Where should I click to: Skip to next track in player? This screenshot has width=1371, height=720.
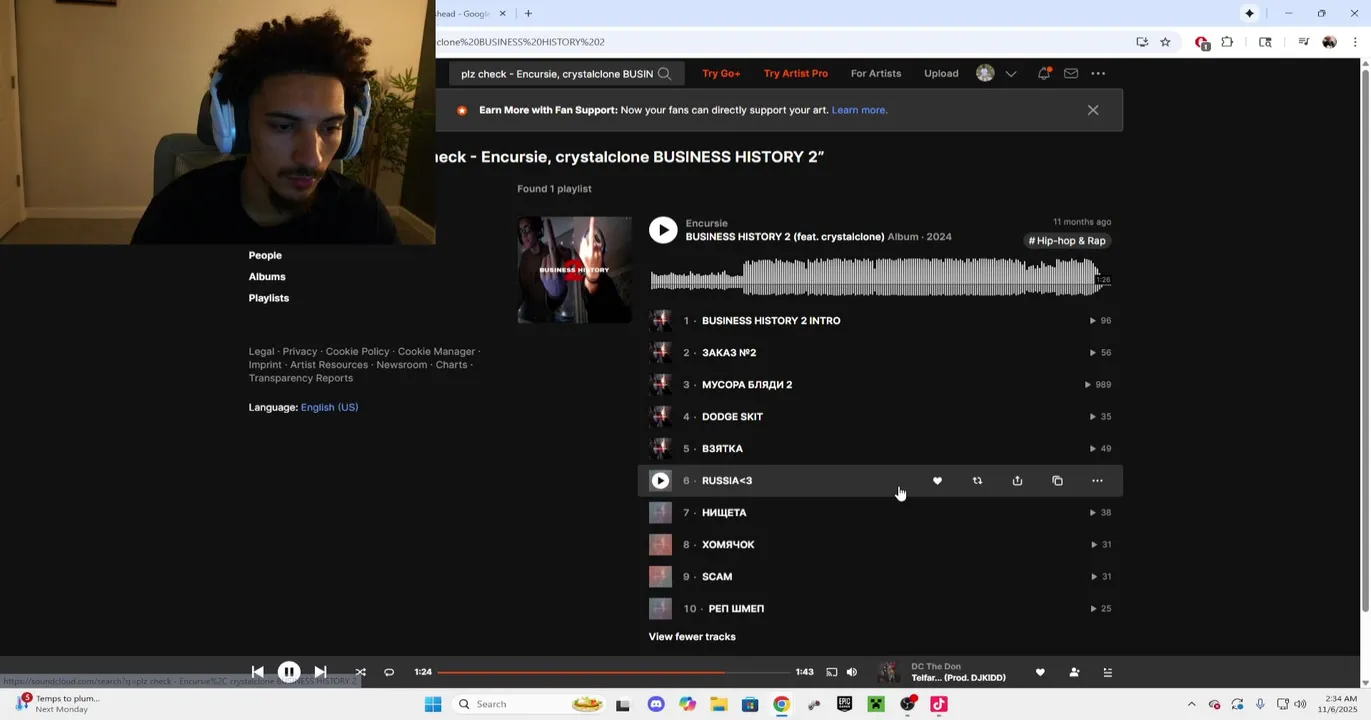(x=320, y=672)
